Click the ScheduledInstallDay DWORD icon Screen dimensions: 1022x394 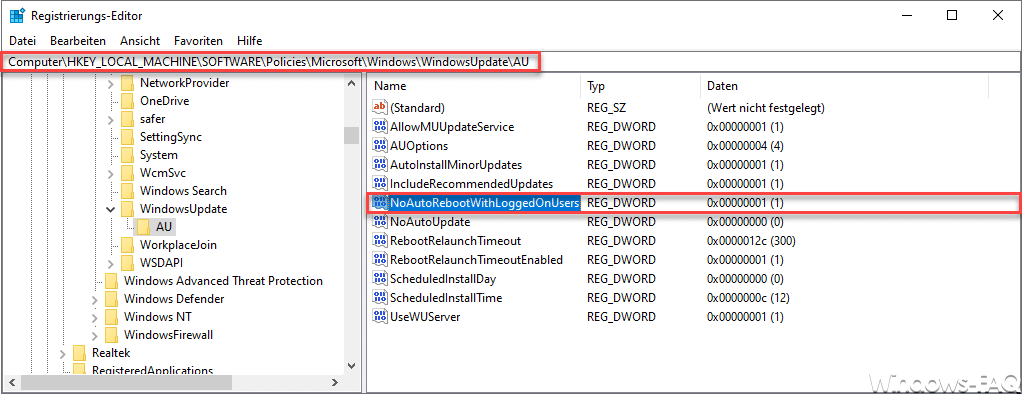[x=379, y=279]
